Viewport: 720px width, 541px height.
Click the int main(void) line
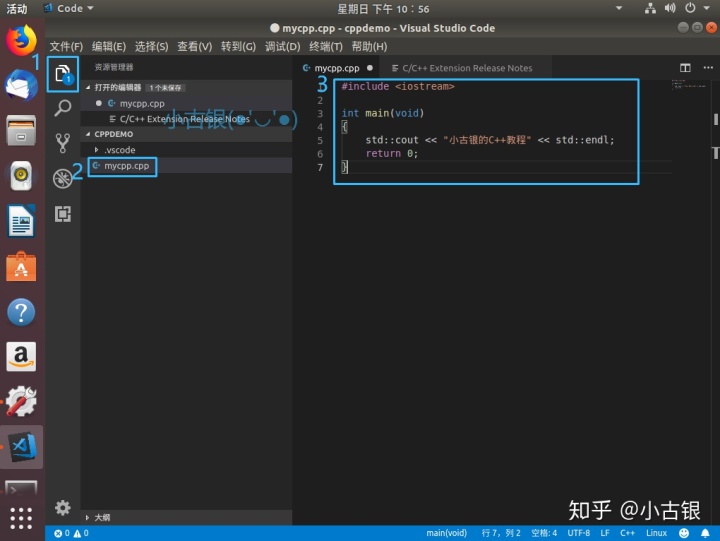tap(382, 113)
